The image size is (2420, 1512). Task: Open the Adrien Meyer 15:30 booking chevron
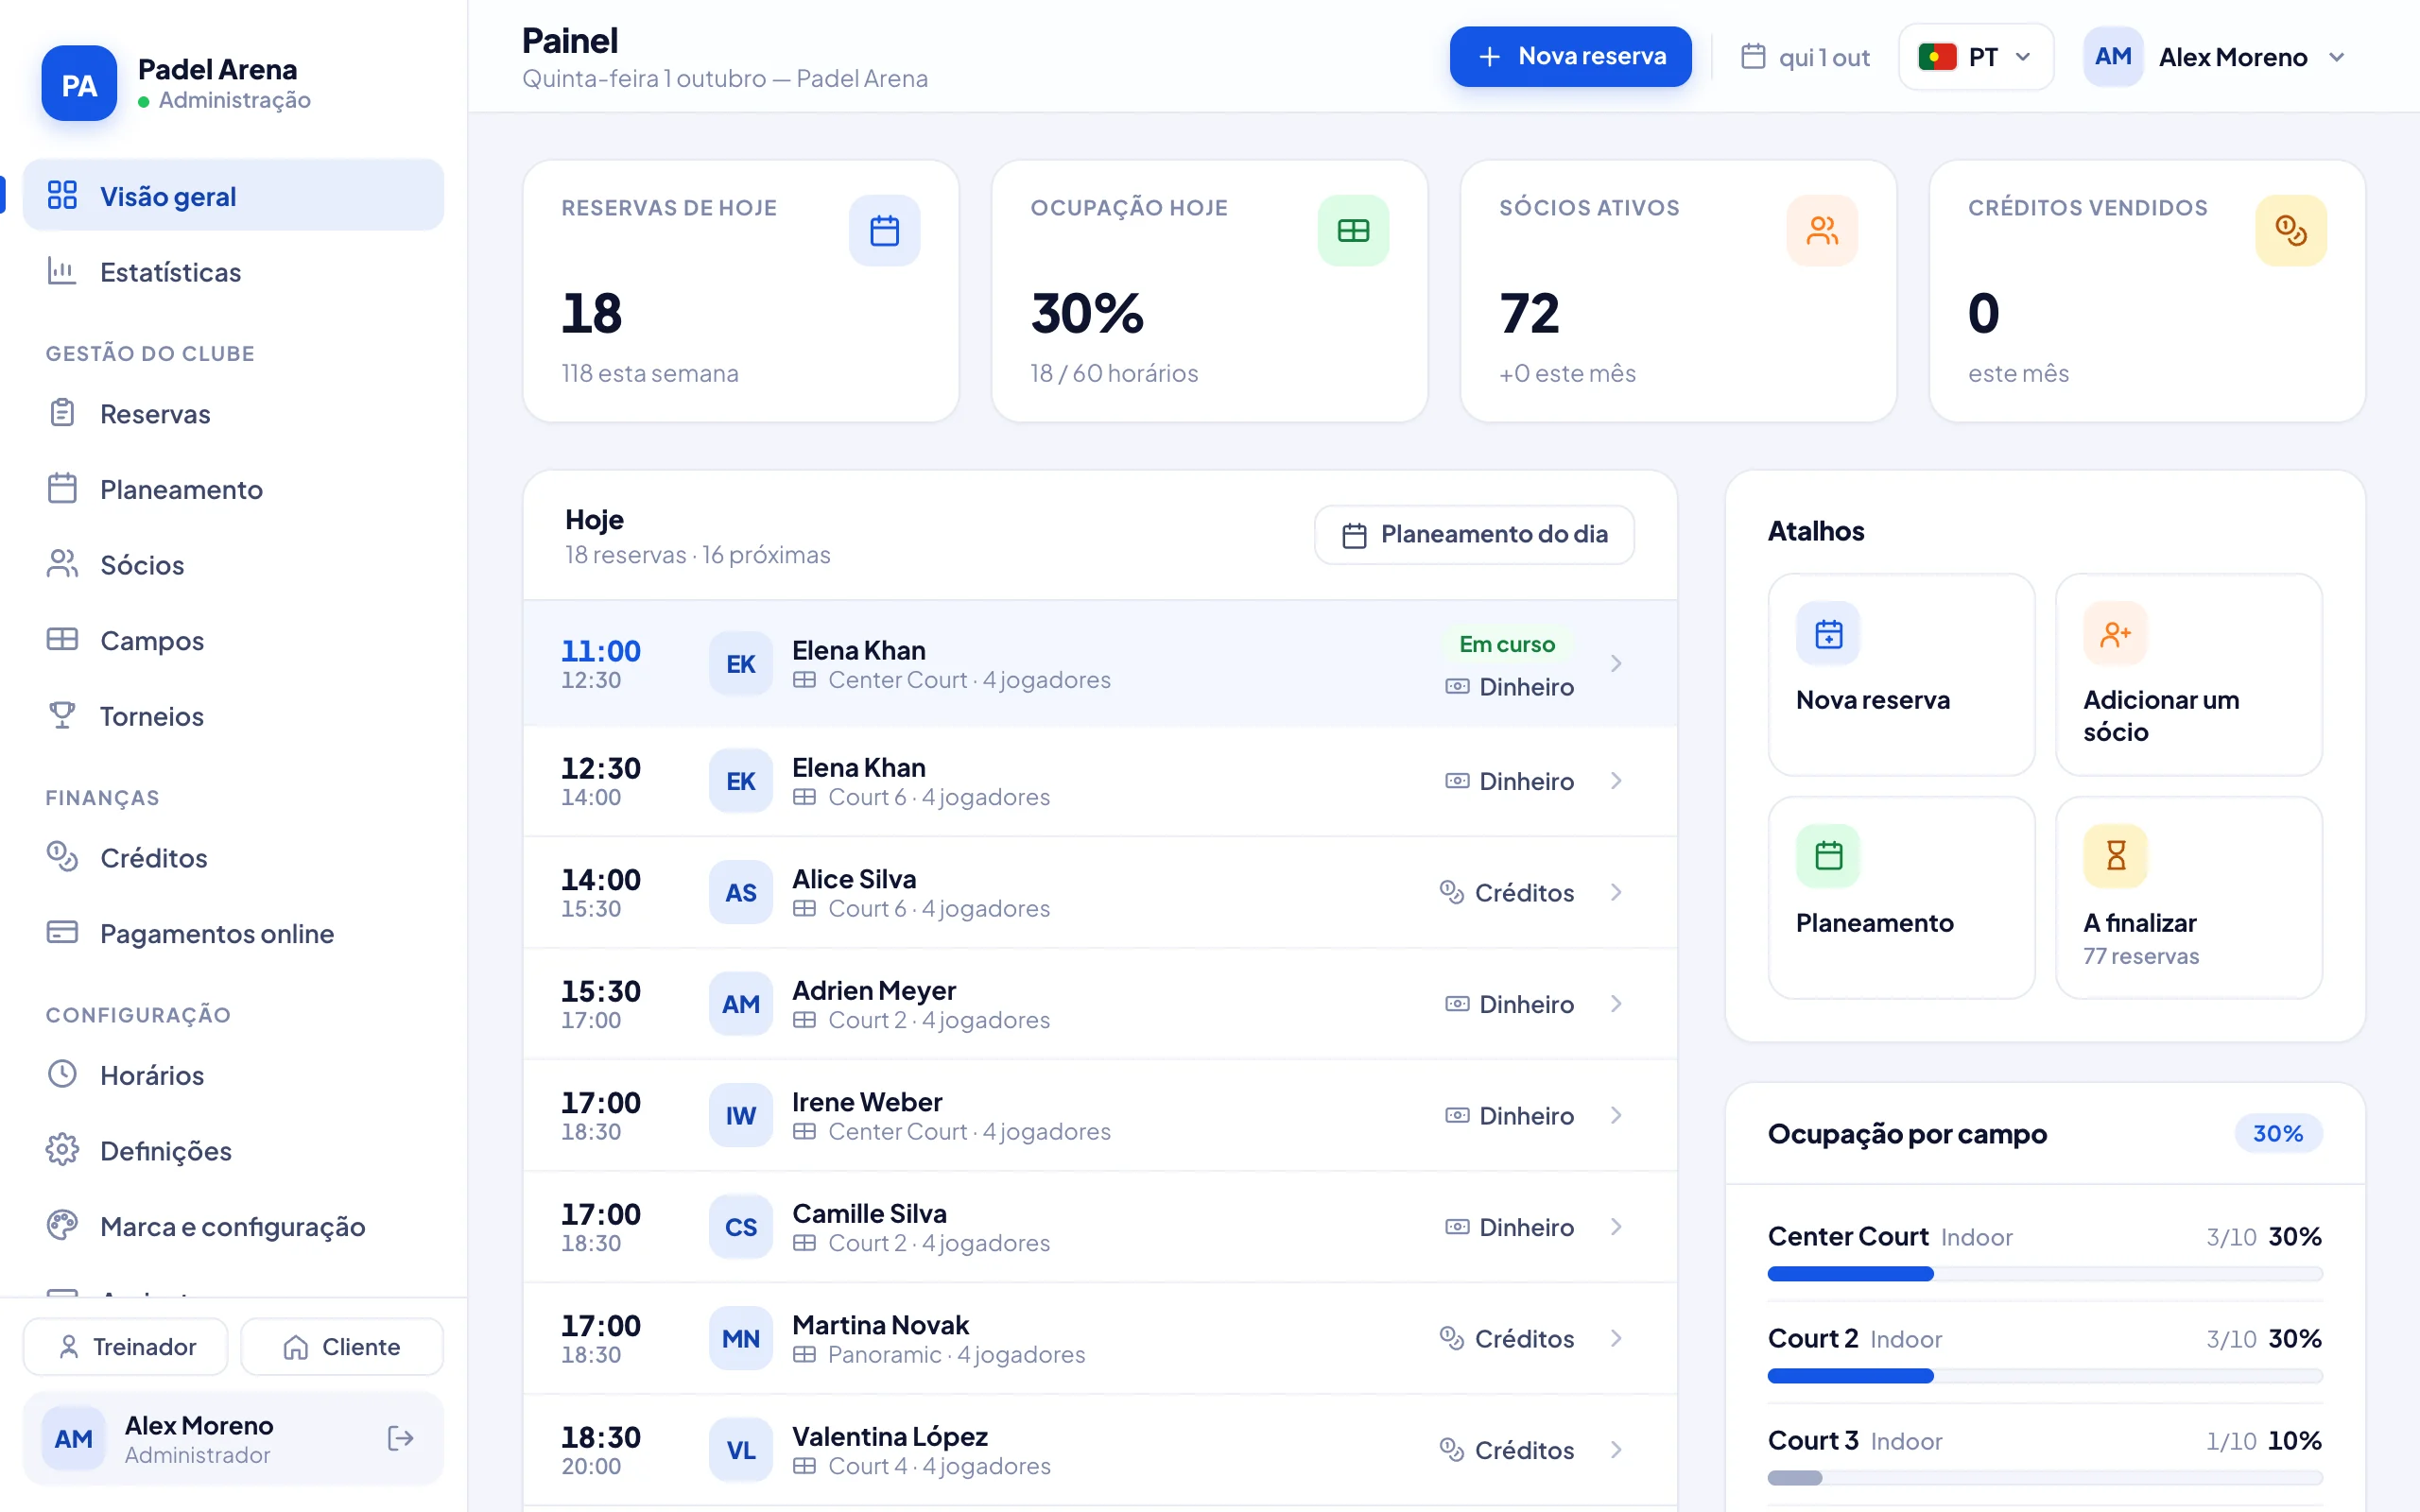point(1616,1003)
